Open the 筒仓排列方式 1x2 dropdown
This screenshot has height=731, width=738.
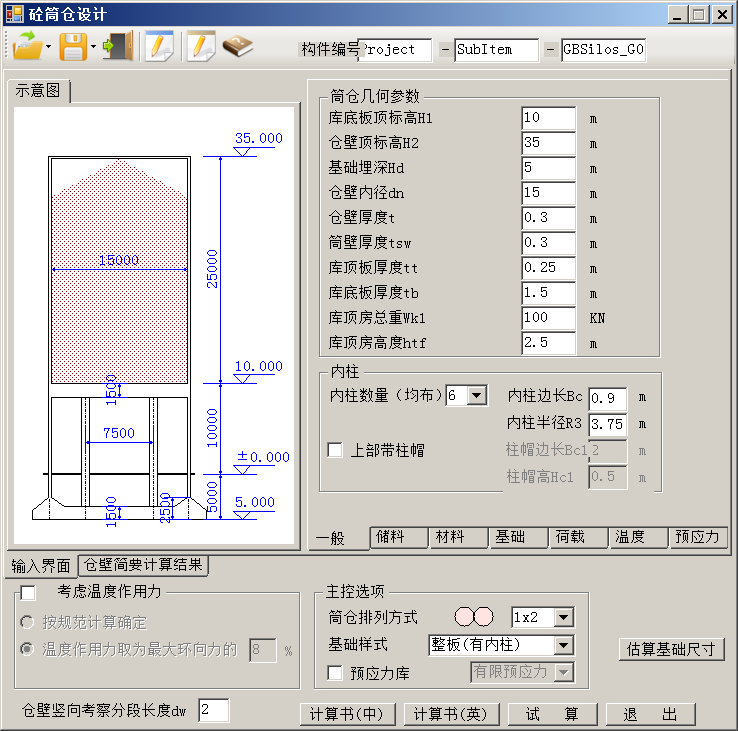click(563, 617)
